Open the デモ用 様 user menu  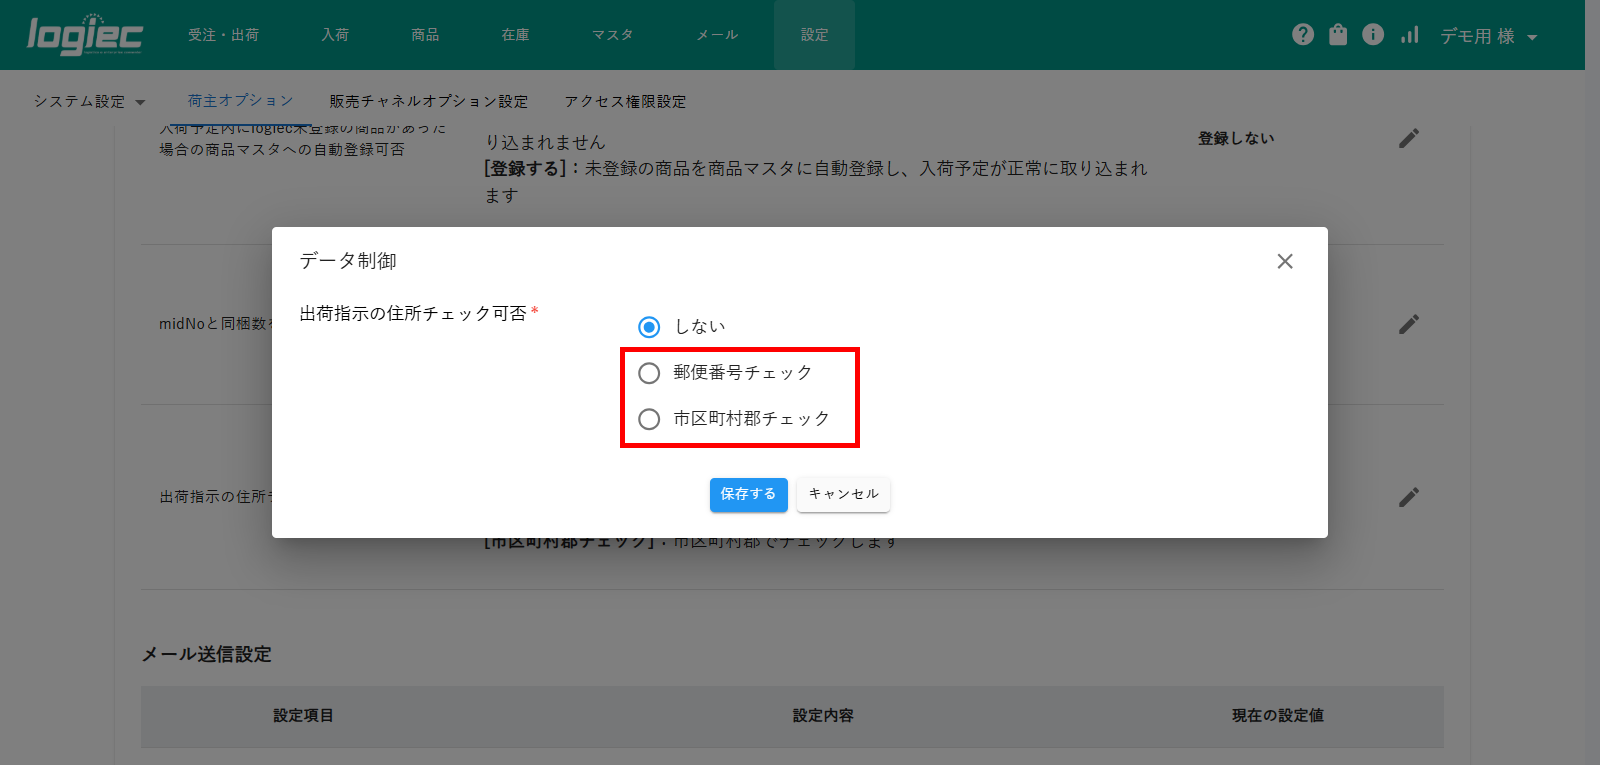tap(1488, 36)
